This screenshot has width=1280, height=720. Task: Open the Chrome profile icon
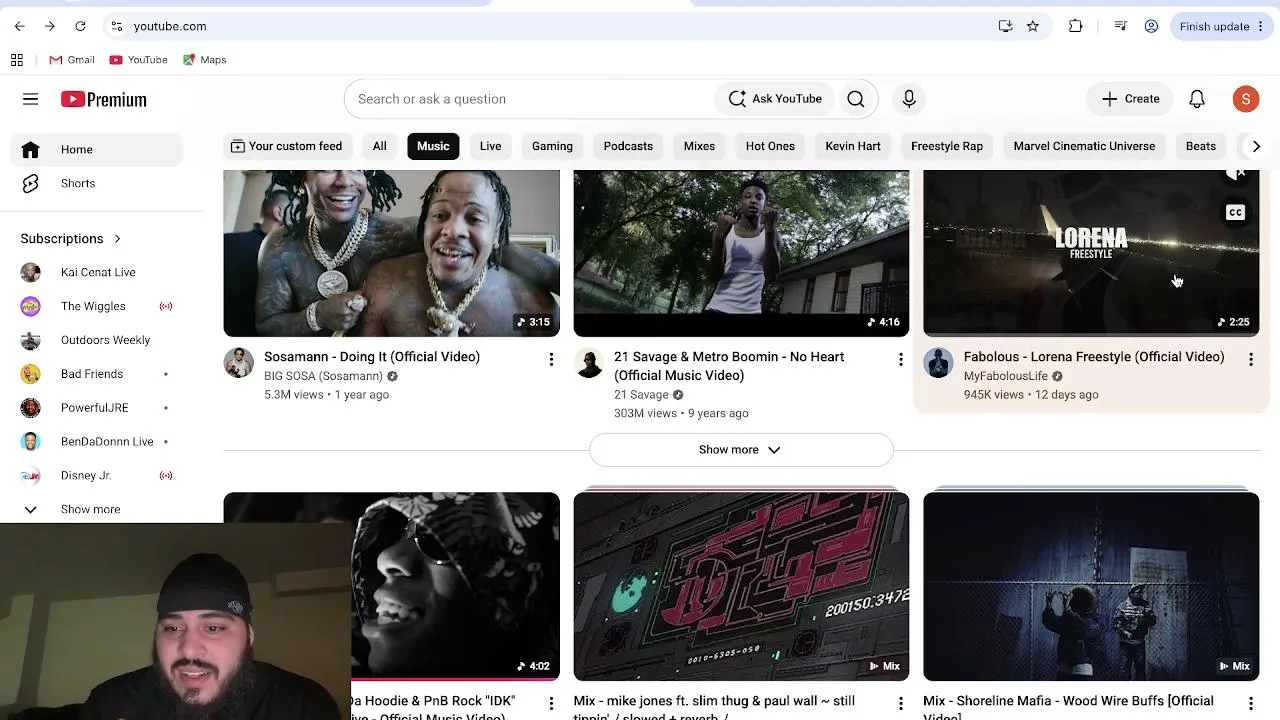tap(1151, 26)
